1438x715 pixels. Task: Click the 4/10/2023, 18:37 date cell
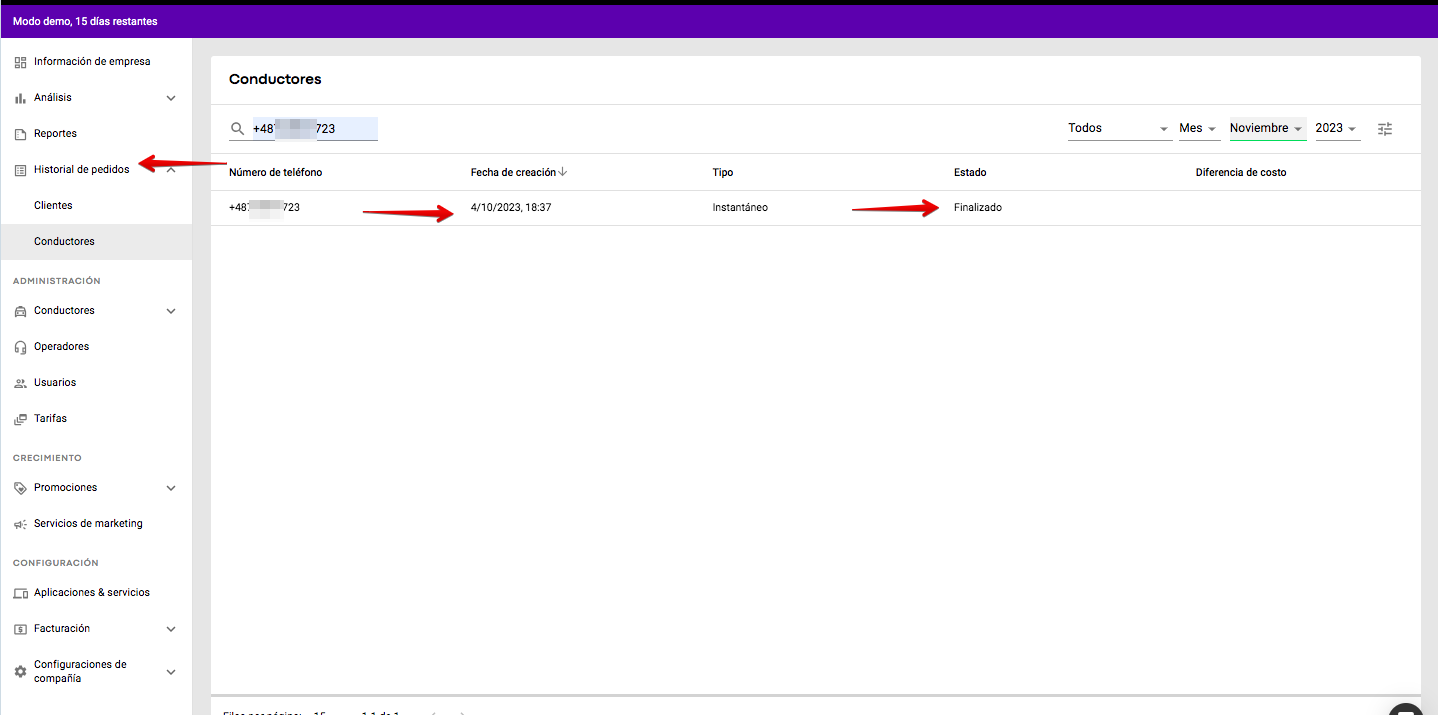[511, 208]
